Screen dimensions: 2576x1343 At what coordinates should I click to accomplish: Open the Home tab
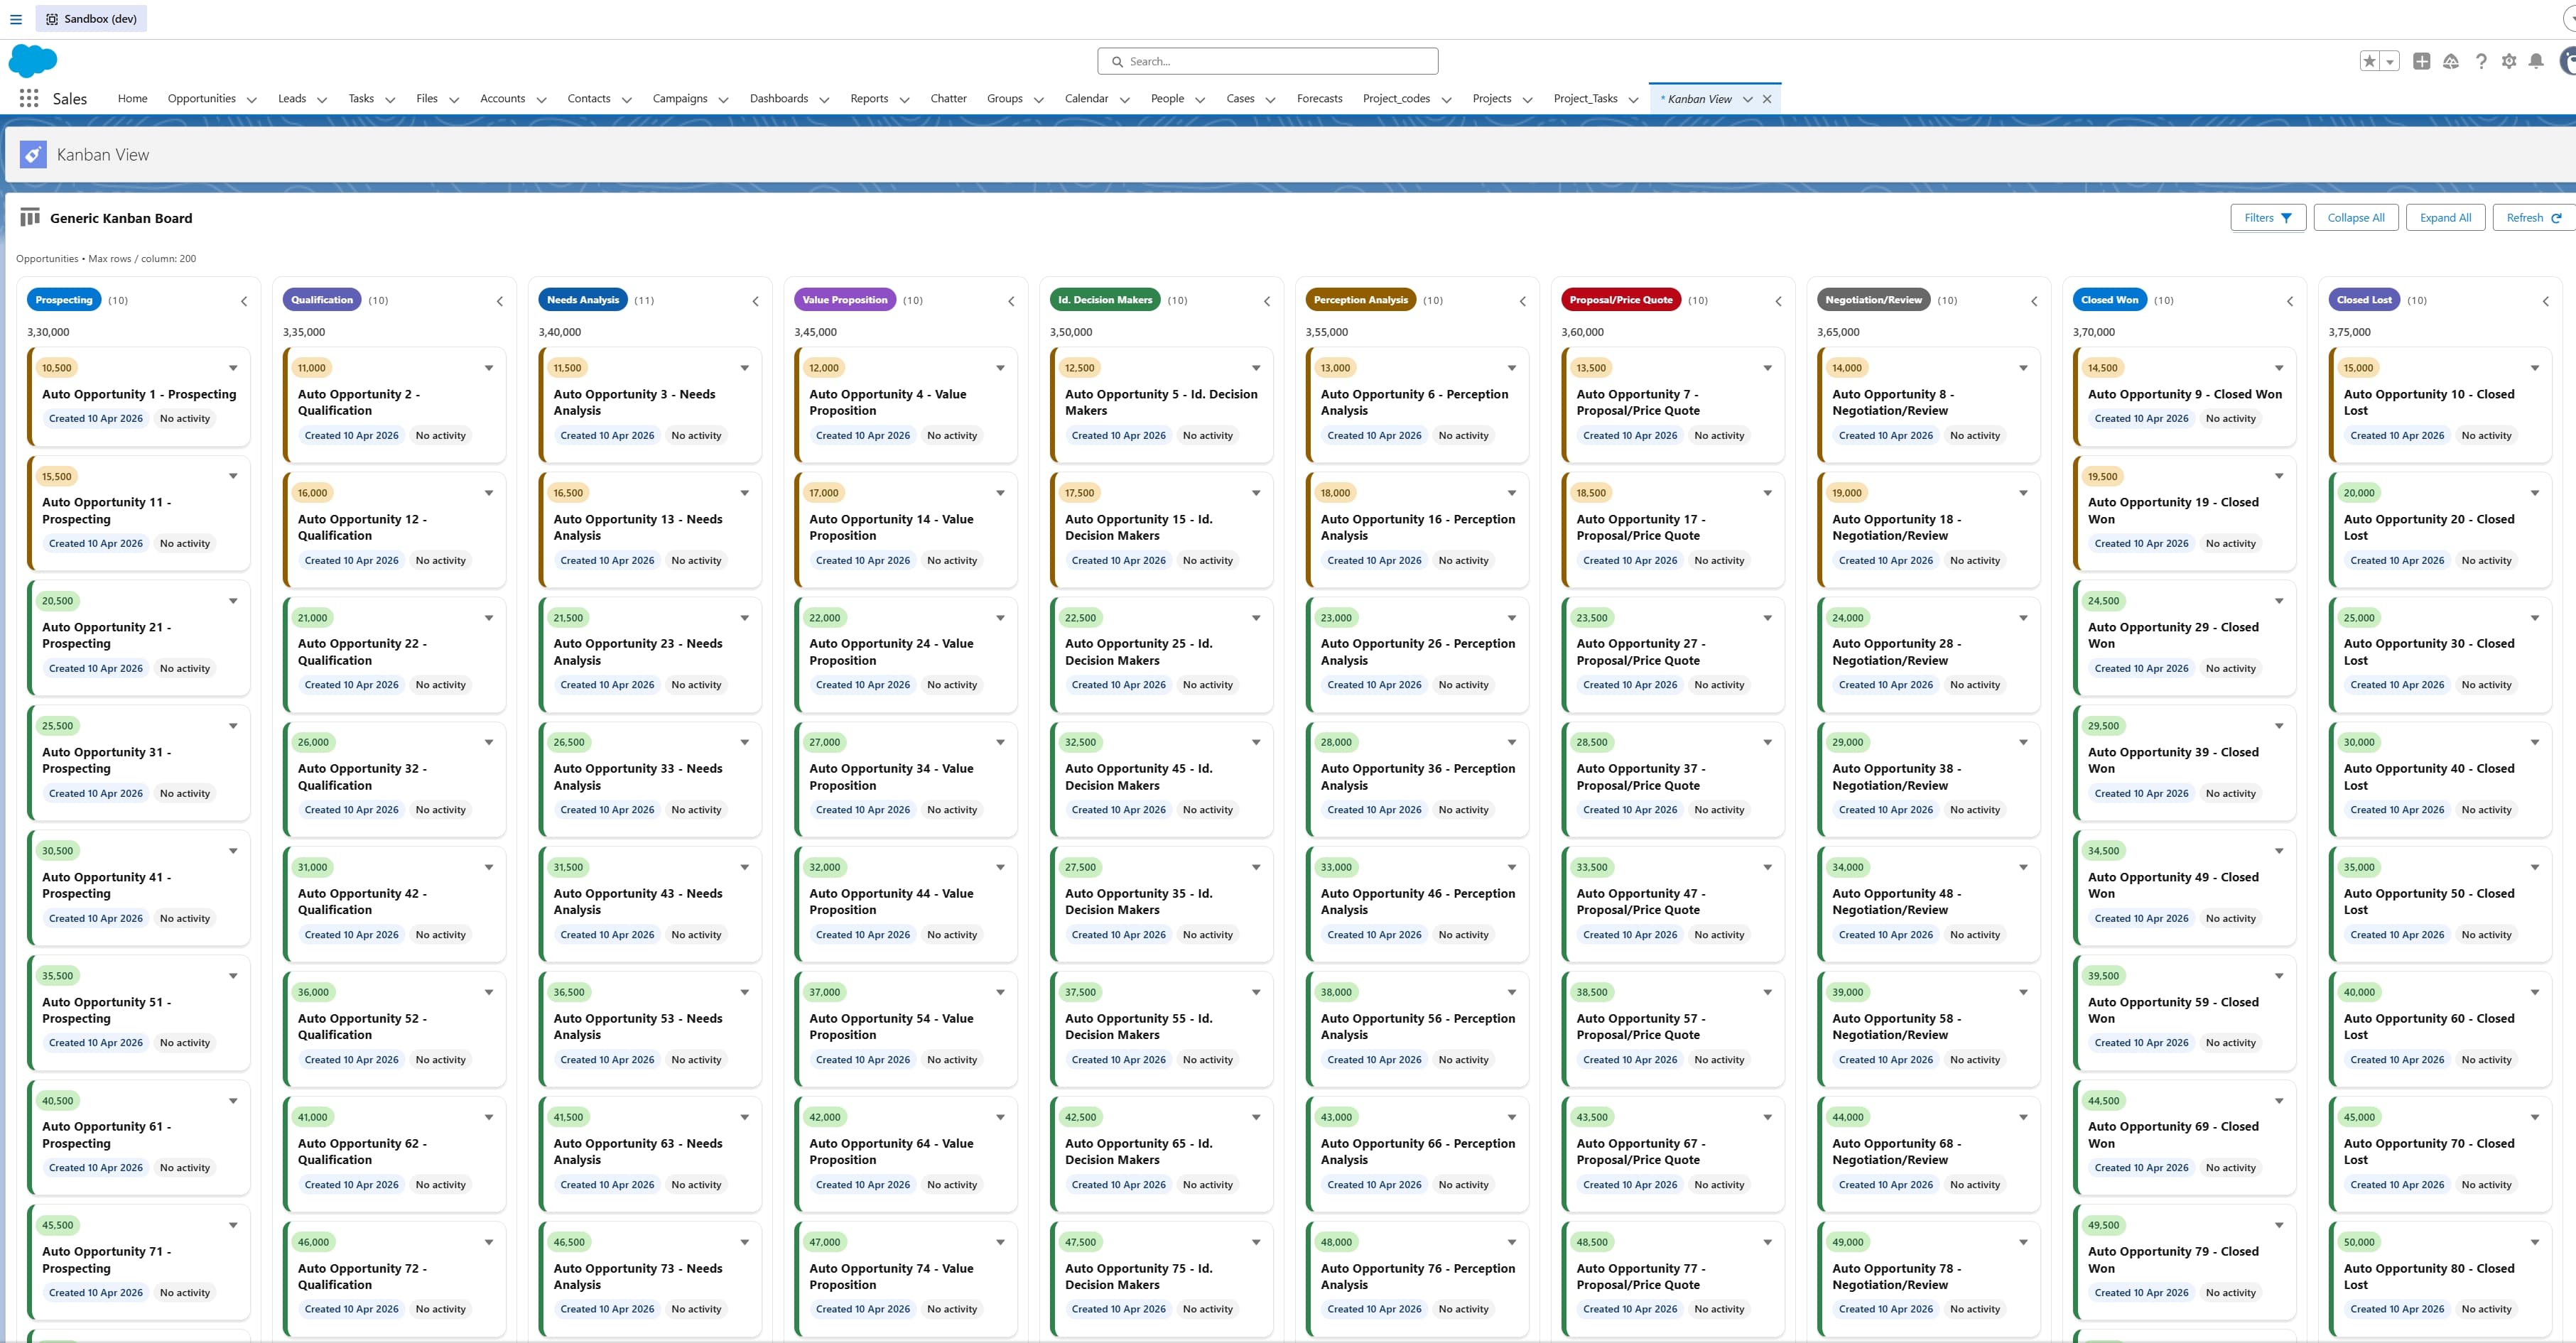click(x=132, y=98)
